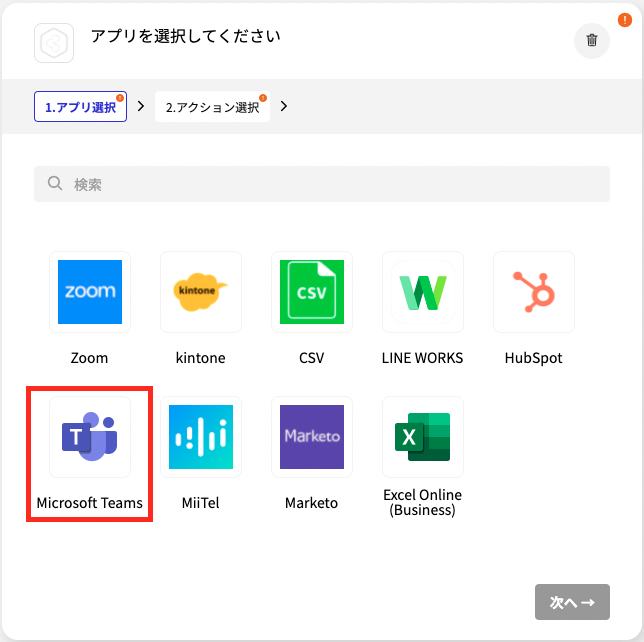
Task: Choose the kintone app icon
Action: (x=201, y=292)
